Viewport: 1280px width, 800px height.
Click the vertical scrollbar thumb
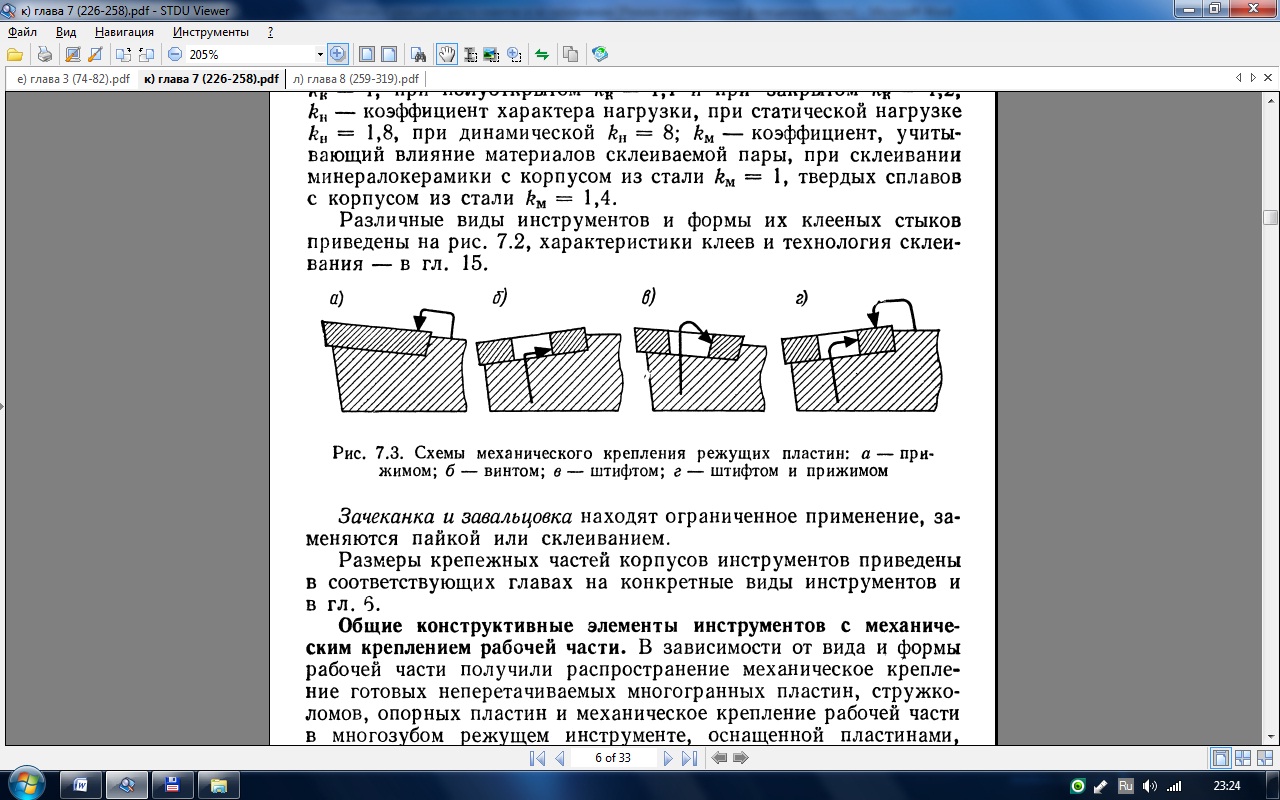click(1270, 217)
